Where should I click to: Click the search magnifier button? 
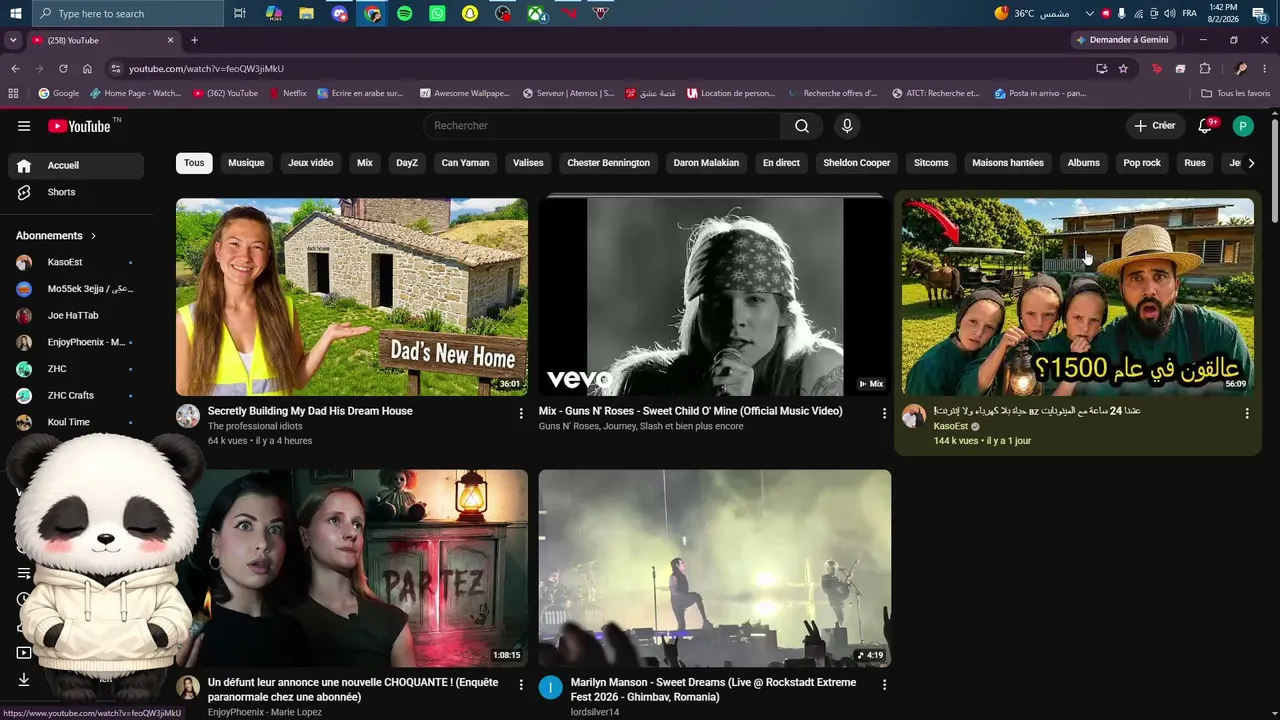tap(802, 126)
